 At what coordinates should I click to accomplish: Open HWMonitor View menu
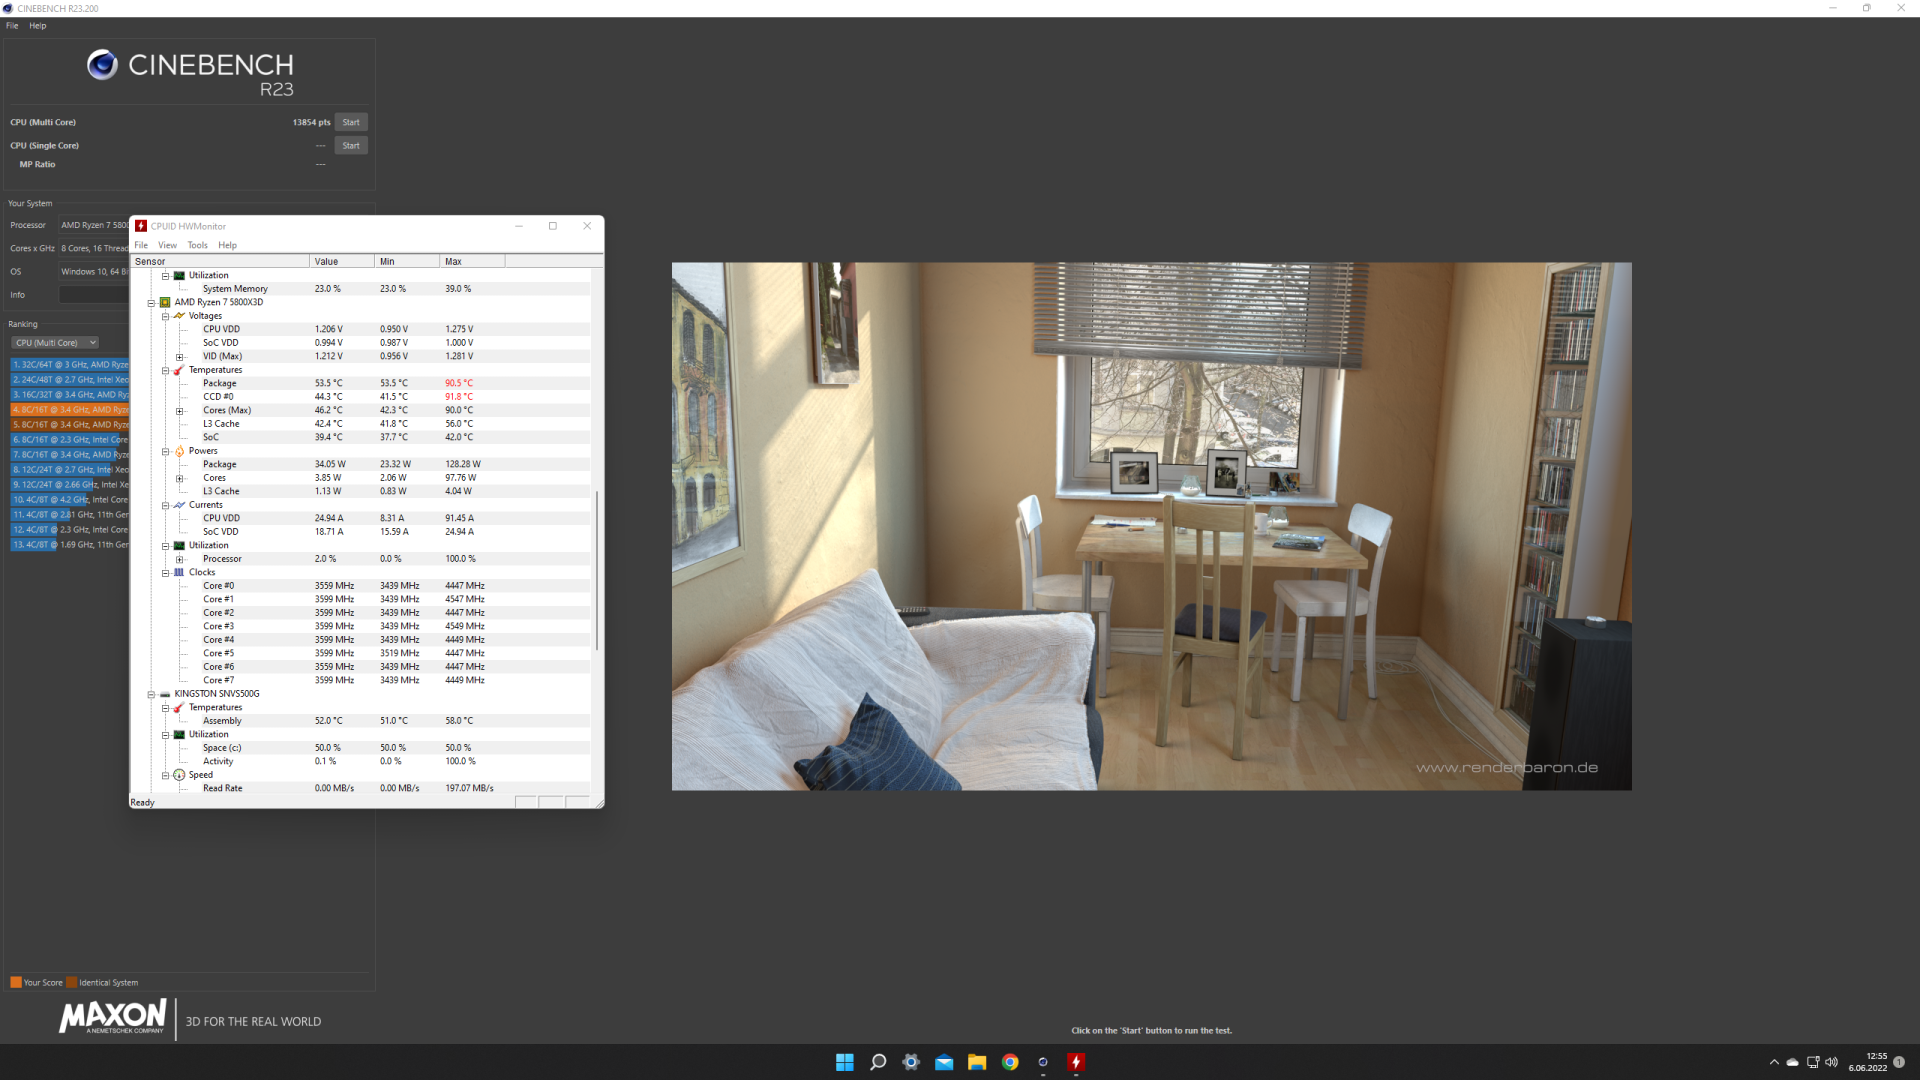(167, 245)
